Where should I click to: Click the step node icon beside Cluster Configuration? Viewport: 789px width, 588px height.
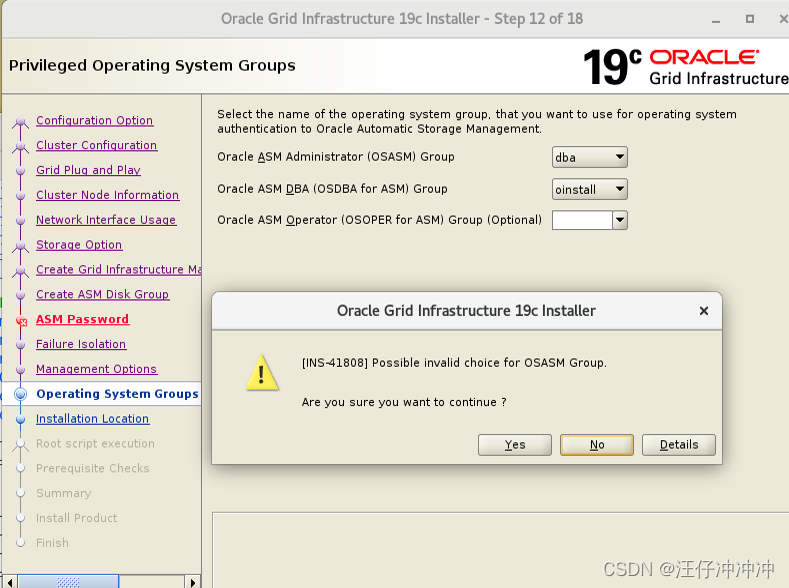(21, 146)
